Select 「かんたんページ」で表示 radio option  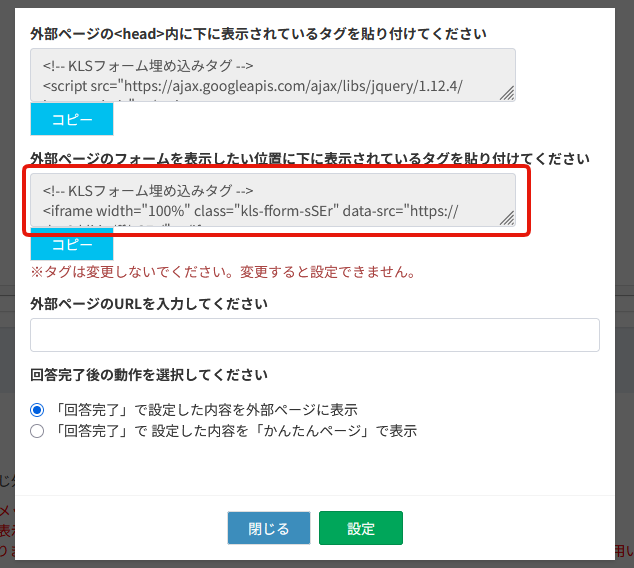pyautogui.click(x=37, y=431)
